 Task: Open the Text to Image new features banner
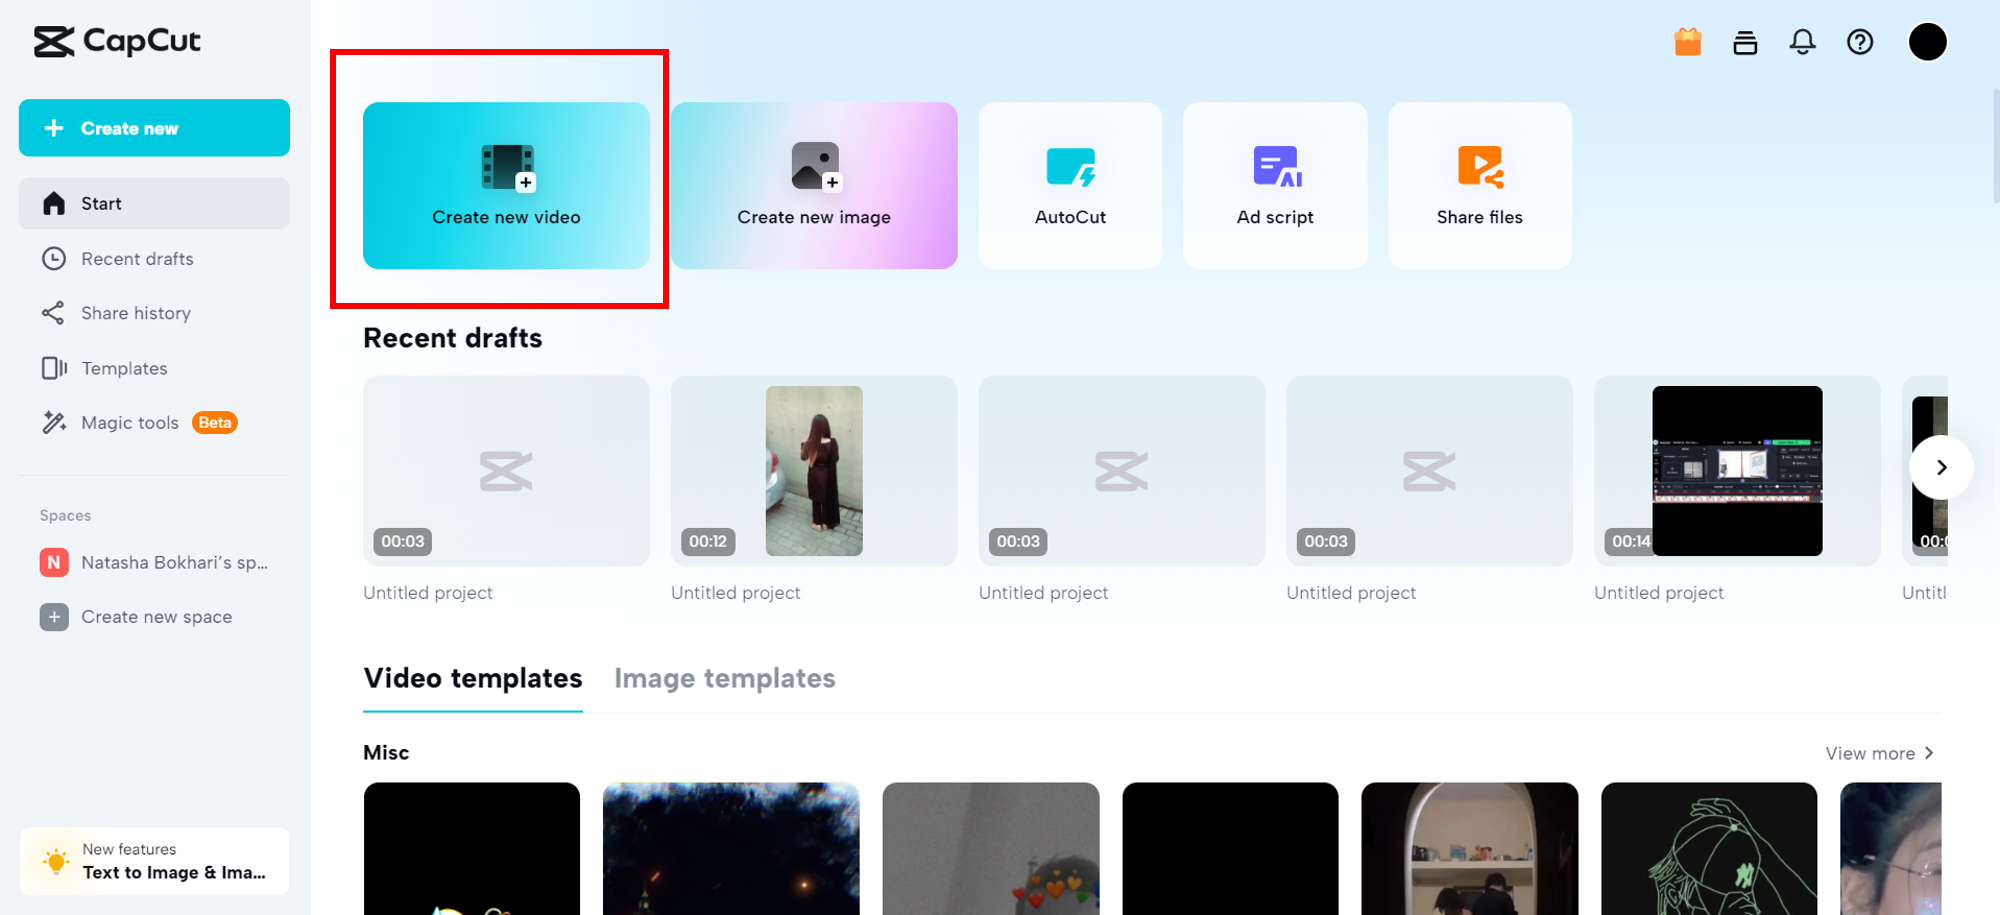point(153,860)
